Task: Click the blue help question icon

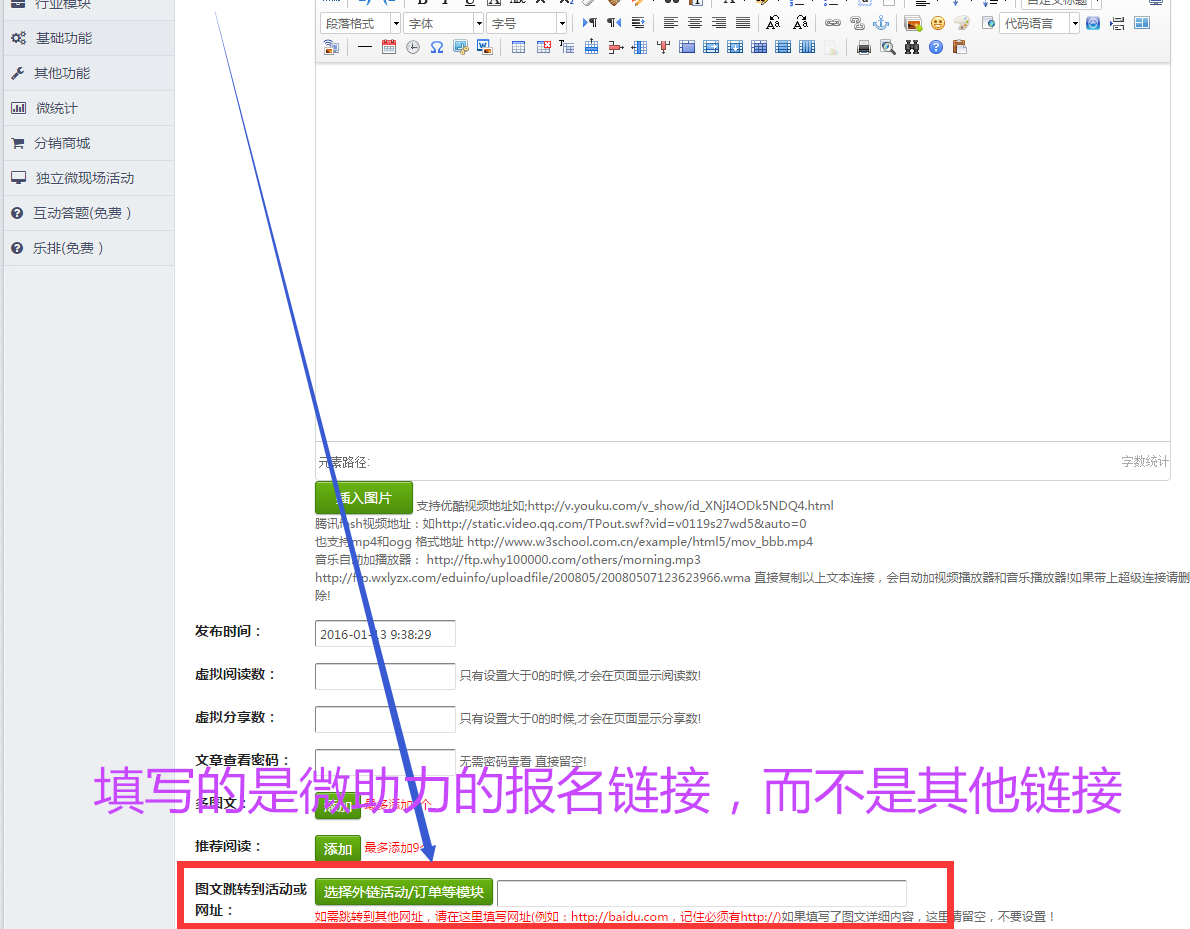Action: click(x=936, y=47)
